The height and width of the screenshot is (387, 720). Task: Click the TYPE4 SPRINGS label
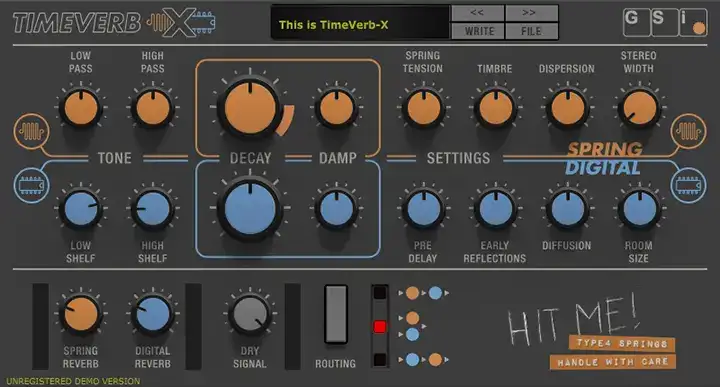[622, 343]
